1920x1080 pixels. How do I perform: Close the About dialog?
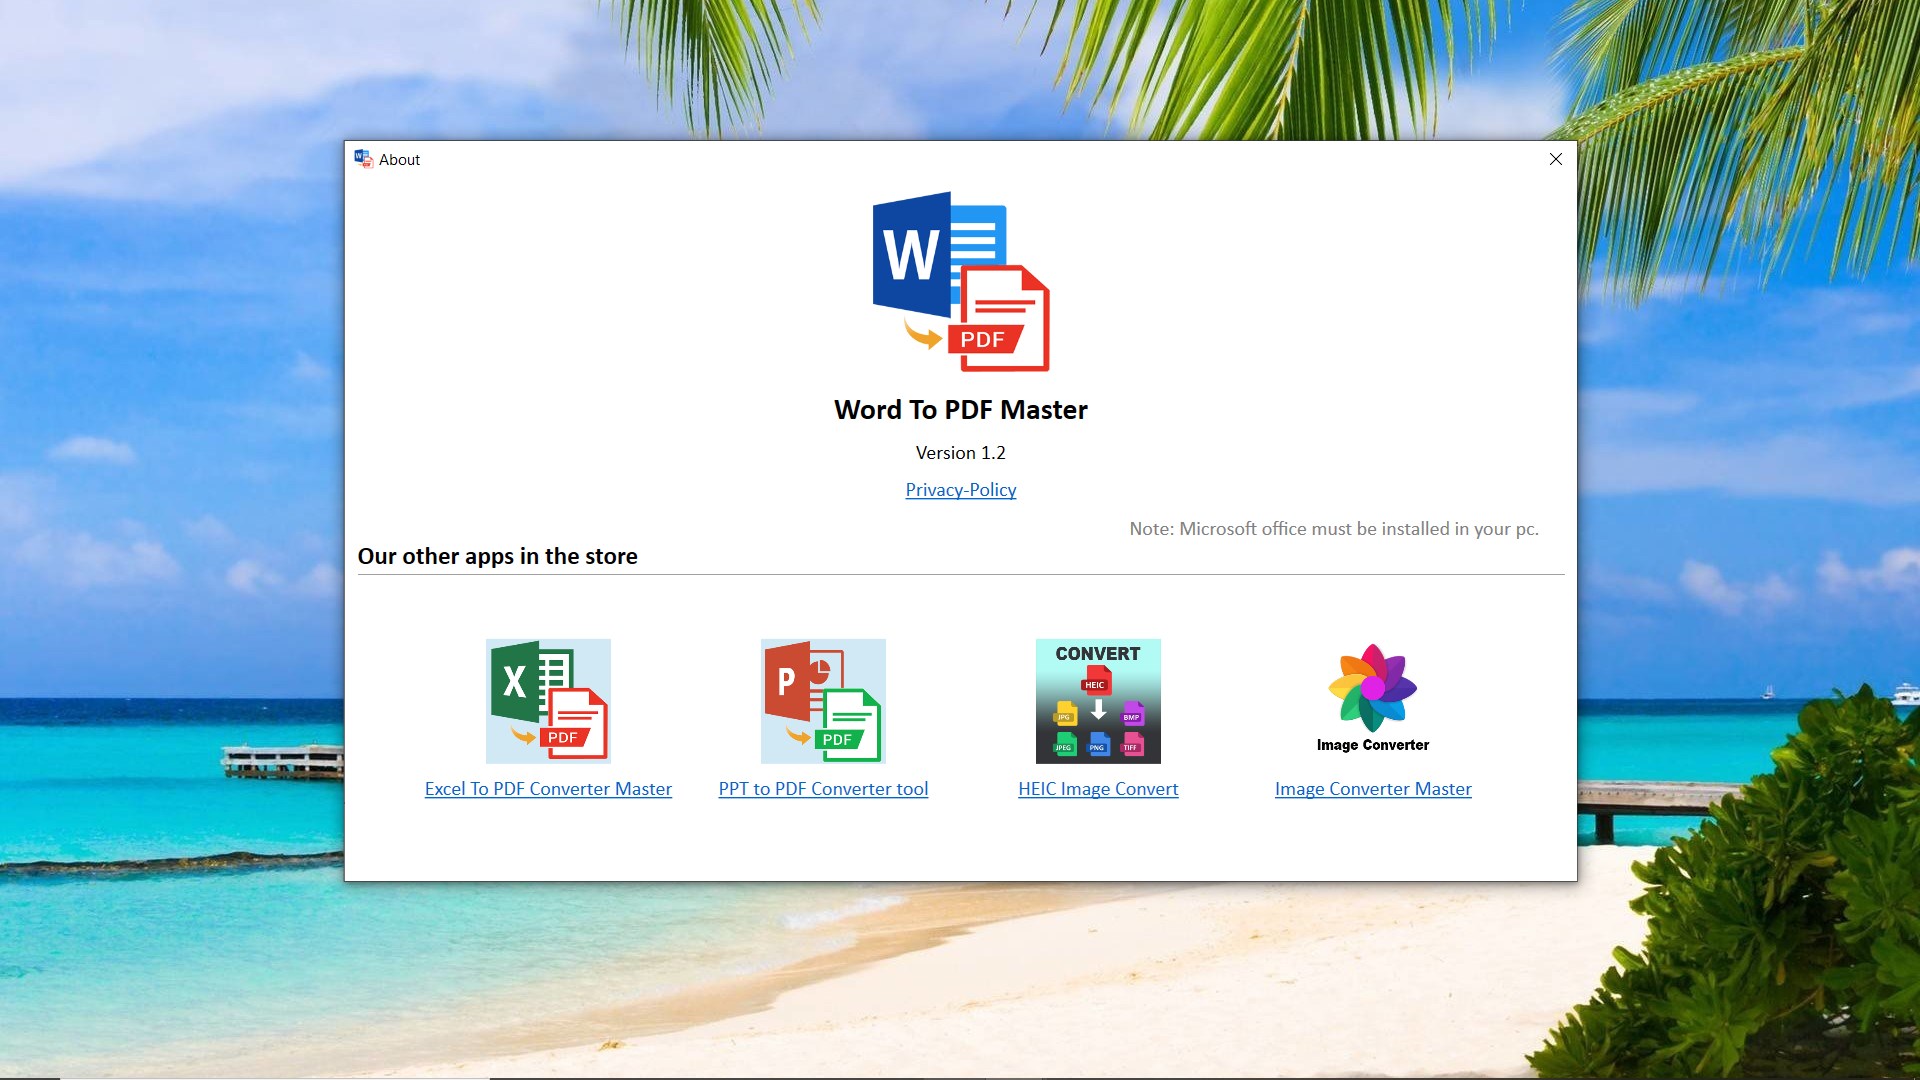1555,159
